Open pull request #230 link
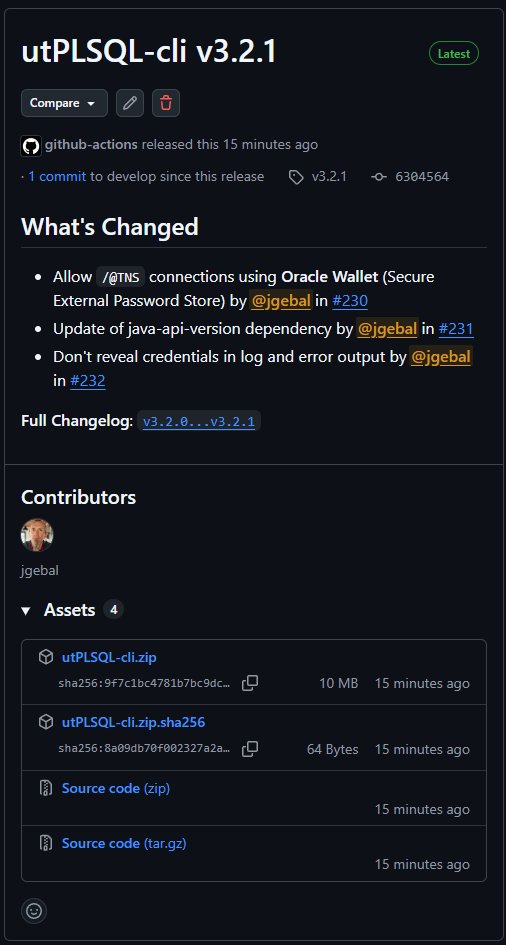Screen dimensions: 506x945 coord(350,301)
